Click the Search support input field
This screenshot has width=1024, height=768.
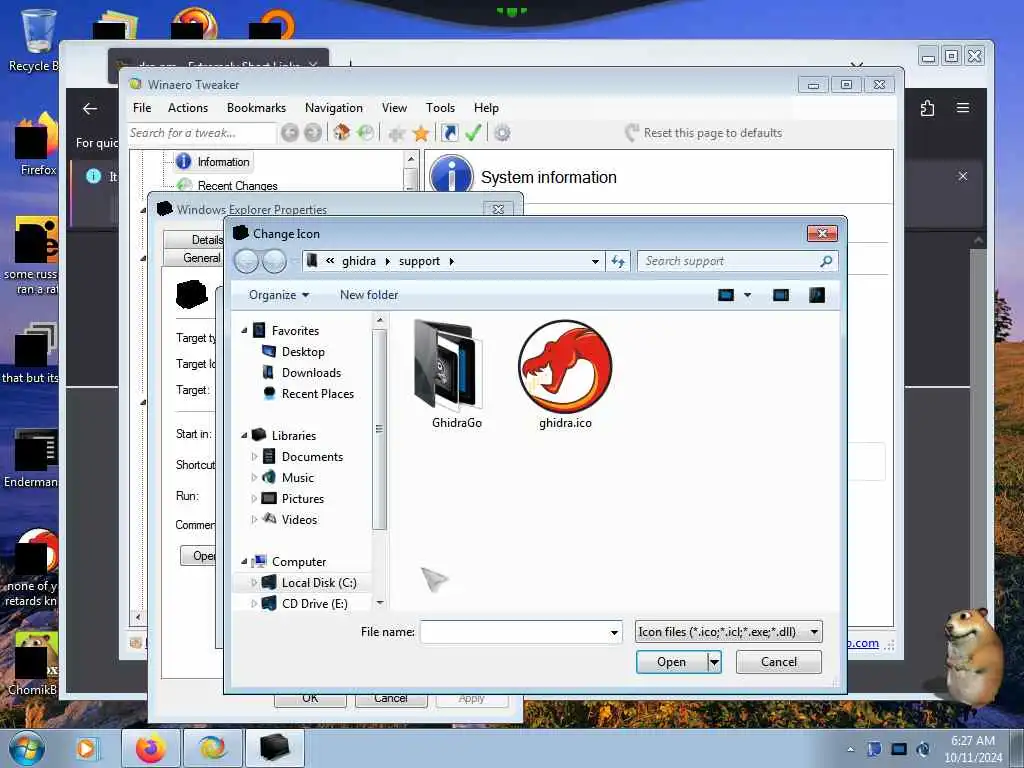729,261
